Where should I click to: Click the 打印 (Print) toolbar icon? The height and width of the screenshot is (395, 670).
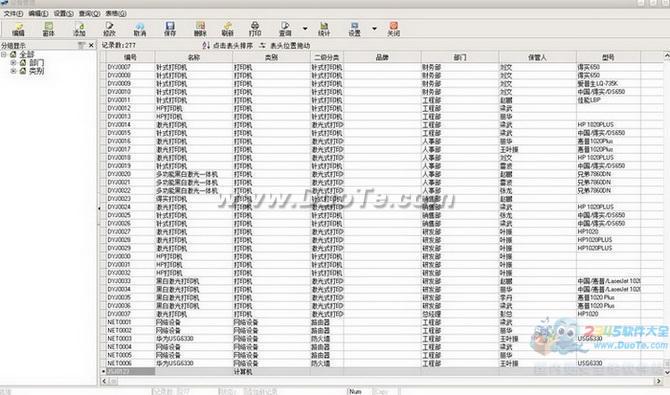coord(255,29)
